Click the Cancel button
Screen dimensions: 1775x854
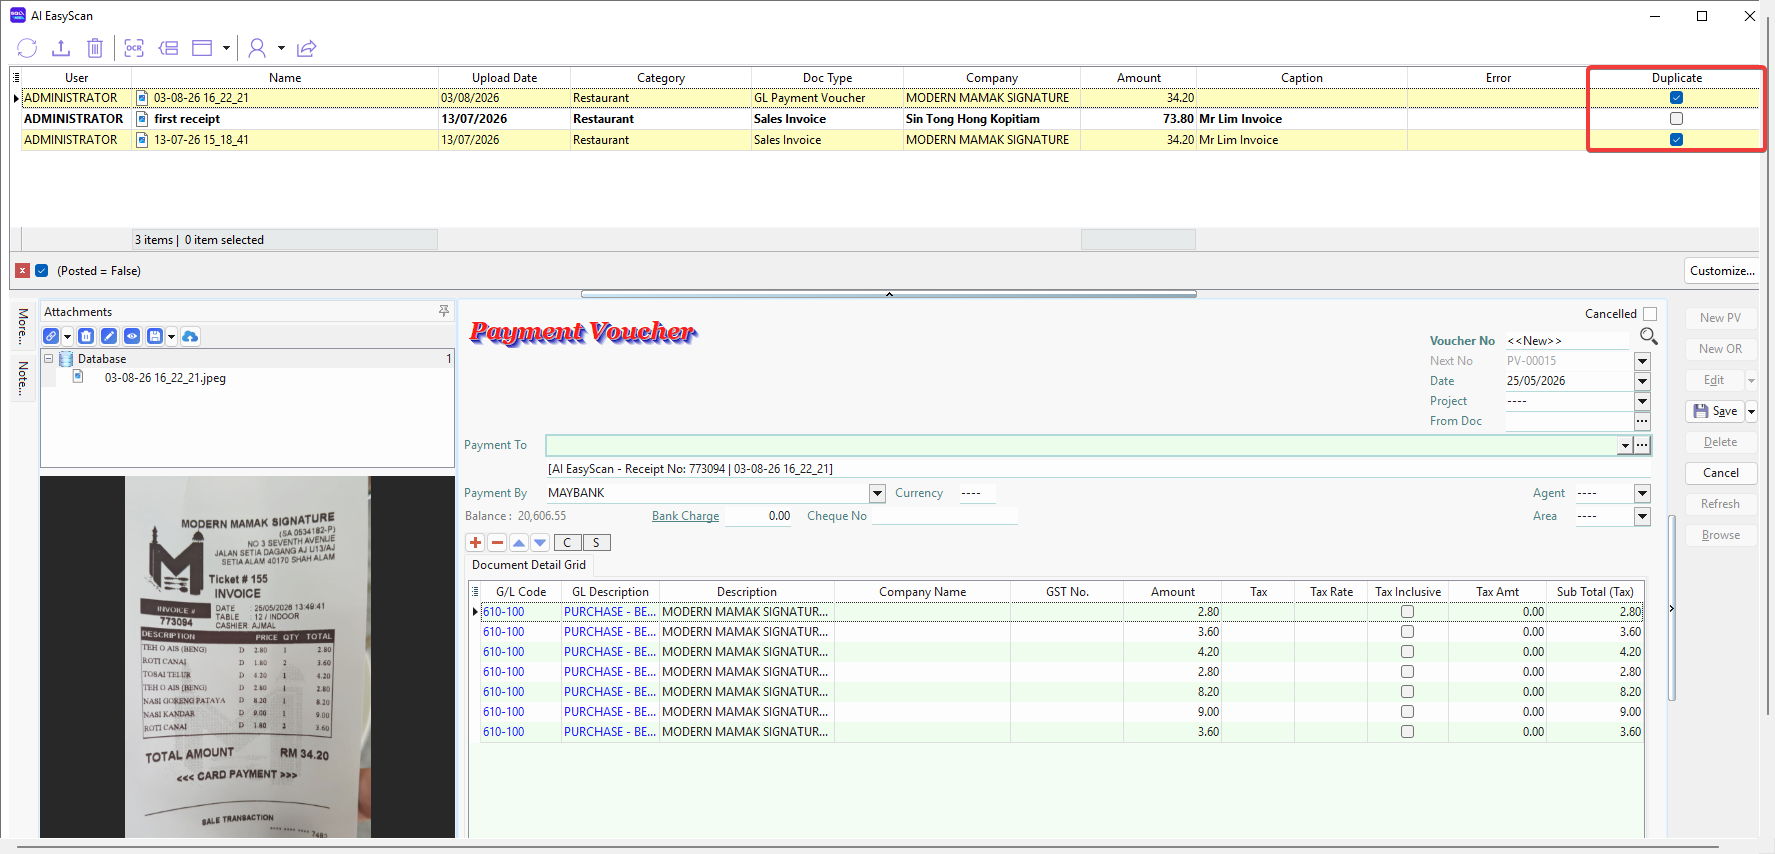[1721, 473]
